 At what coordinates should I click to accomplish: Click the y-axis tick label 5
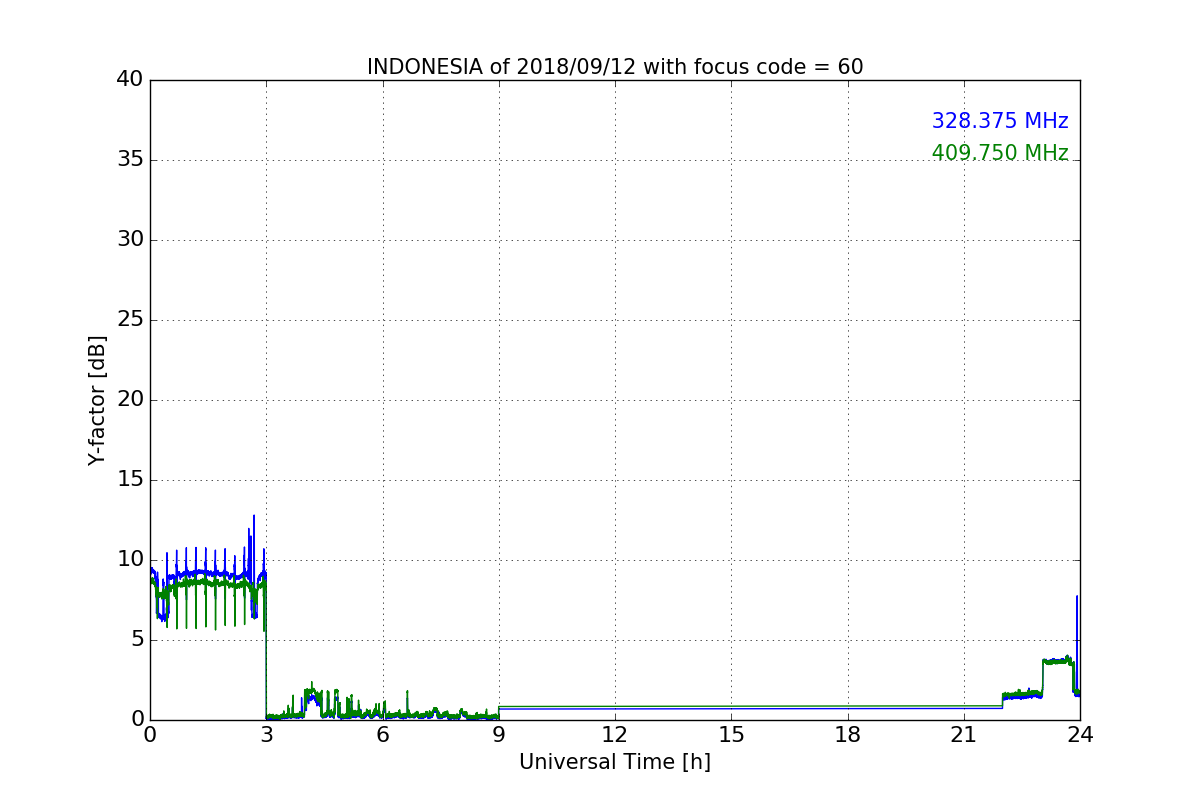137,640
